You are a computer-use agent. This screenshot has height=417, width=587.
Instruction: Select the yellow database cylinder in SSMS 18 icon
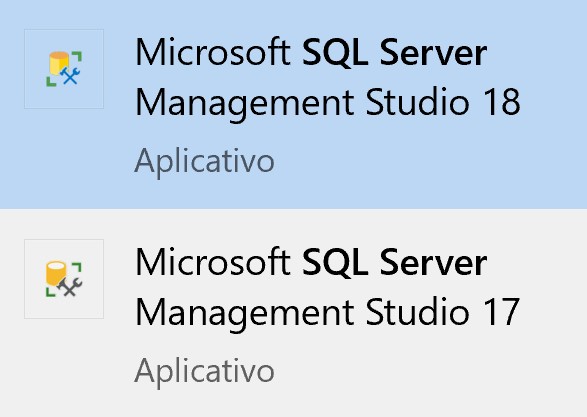[x=59, y=63]
